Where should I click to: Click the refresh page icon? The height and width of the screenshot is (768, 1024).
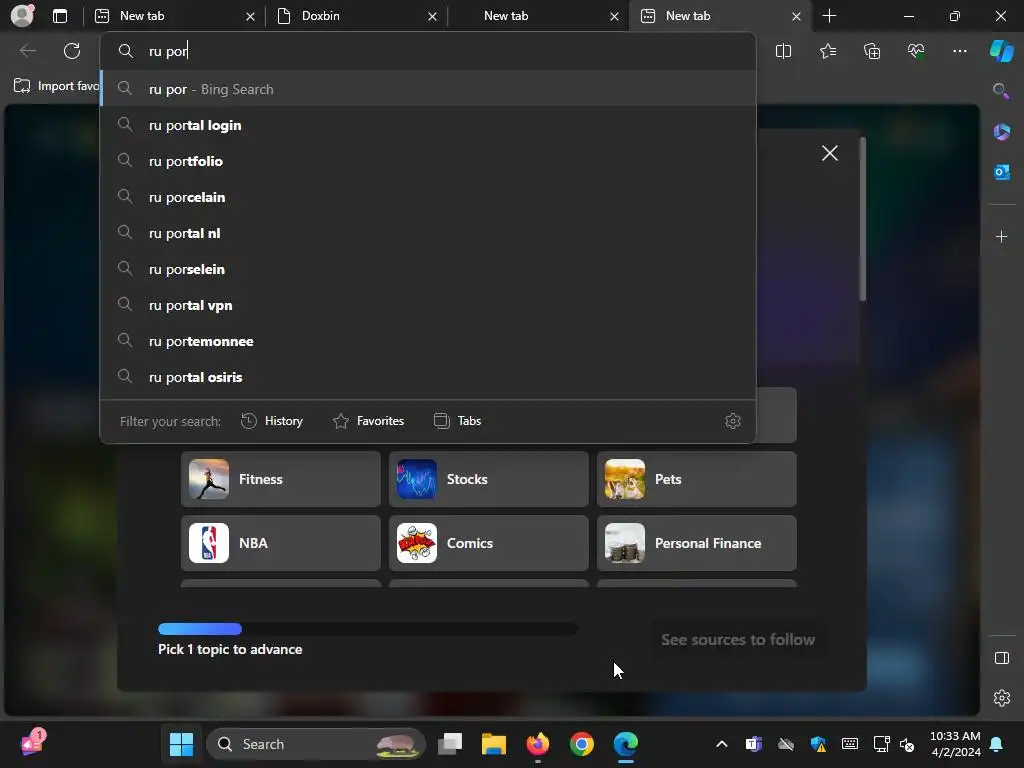(x=72, y=51)
